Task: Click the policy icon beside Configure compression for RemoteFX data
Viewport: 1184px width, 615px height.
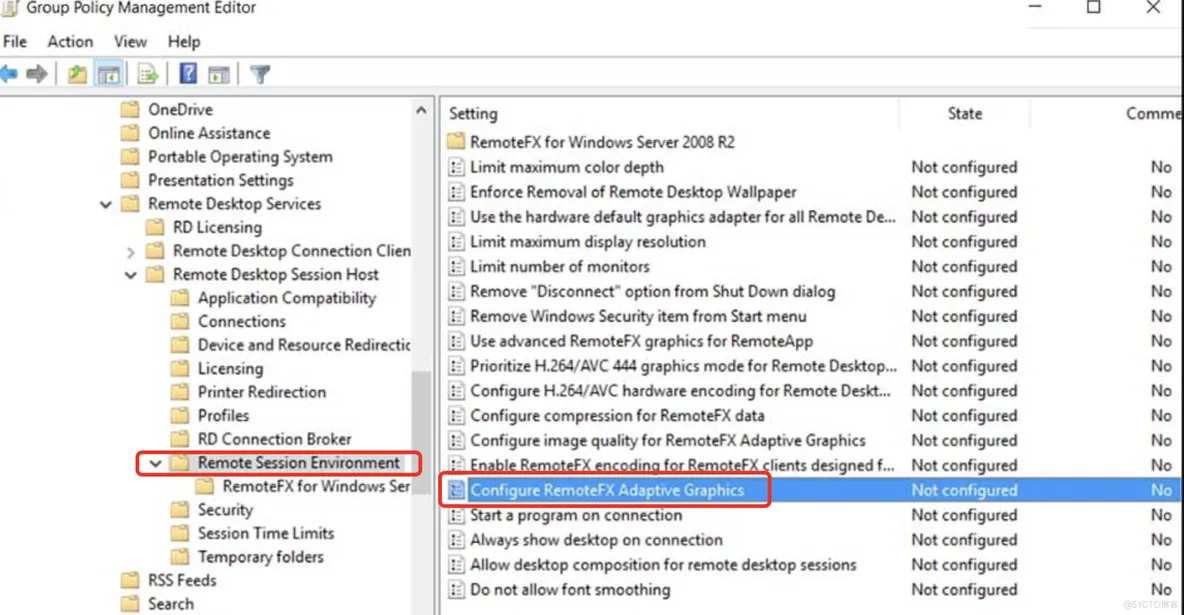Action: tap(456, 416)
